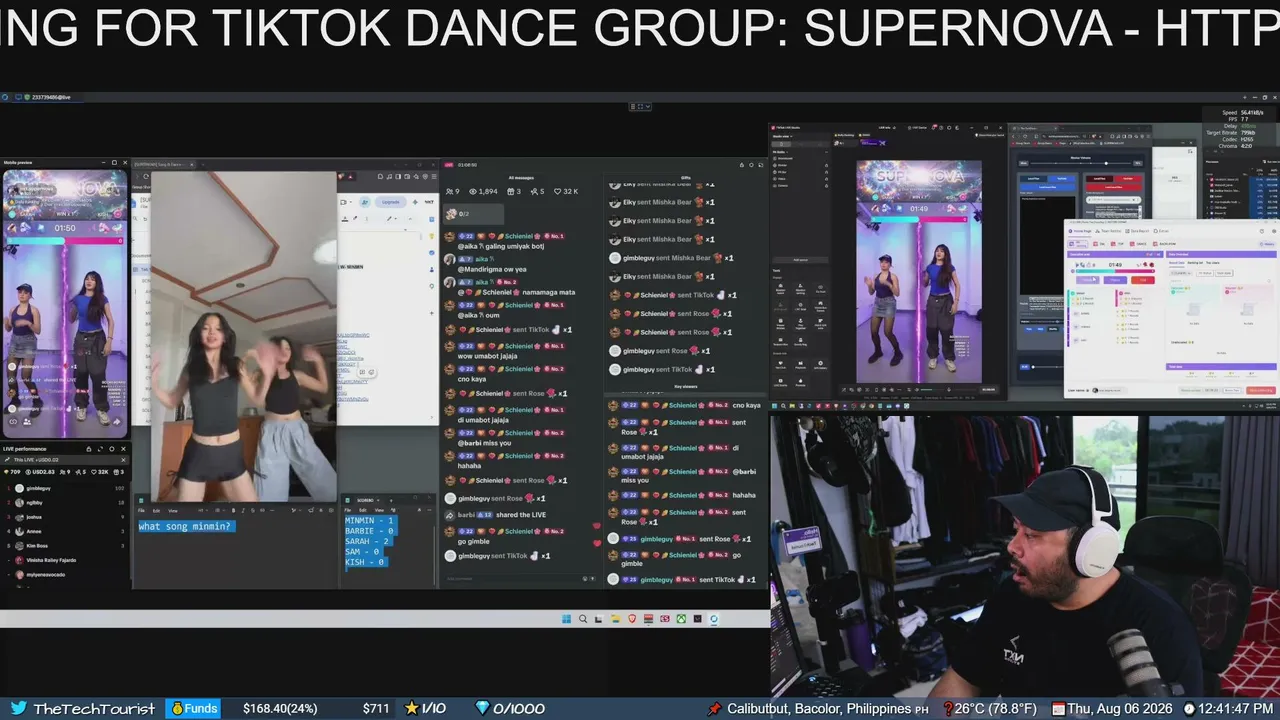Click the 32 K likes count in chat panel
1280x720 pixels.
coord(566,191)
